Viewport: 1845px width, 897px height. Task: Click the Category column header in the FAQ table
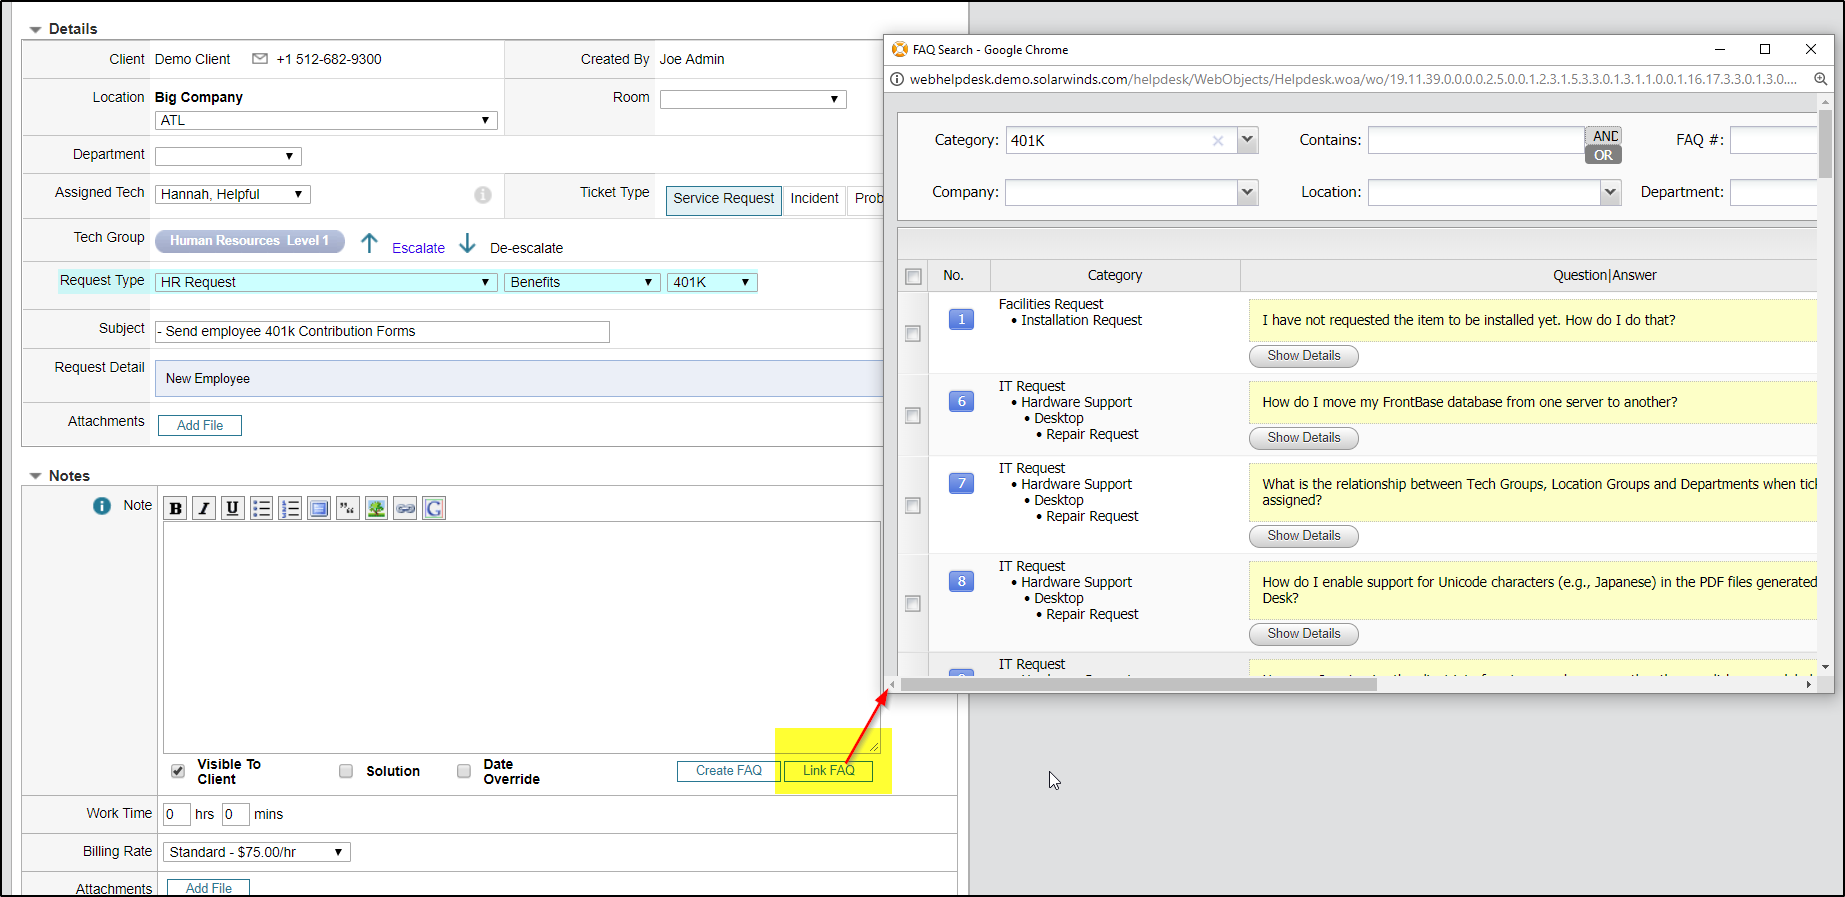coord(1115,275)
